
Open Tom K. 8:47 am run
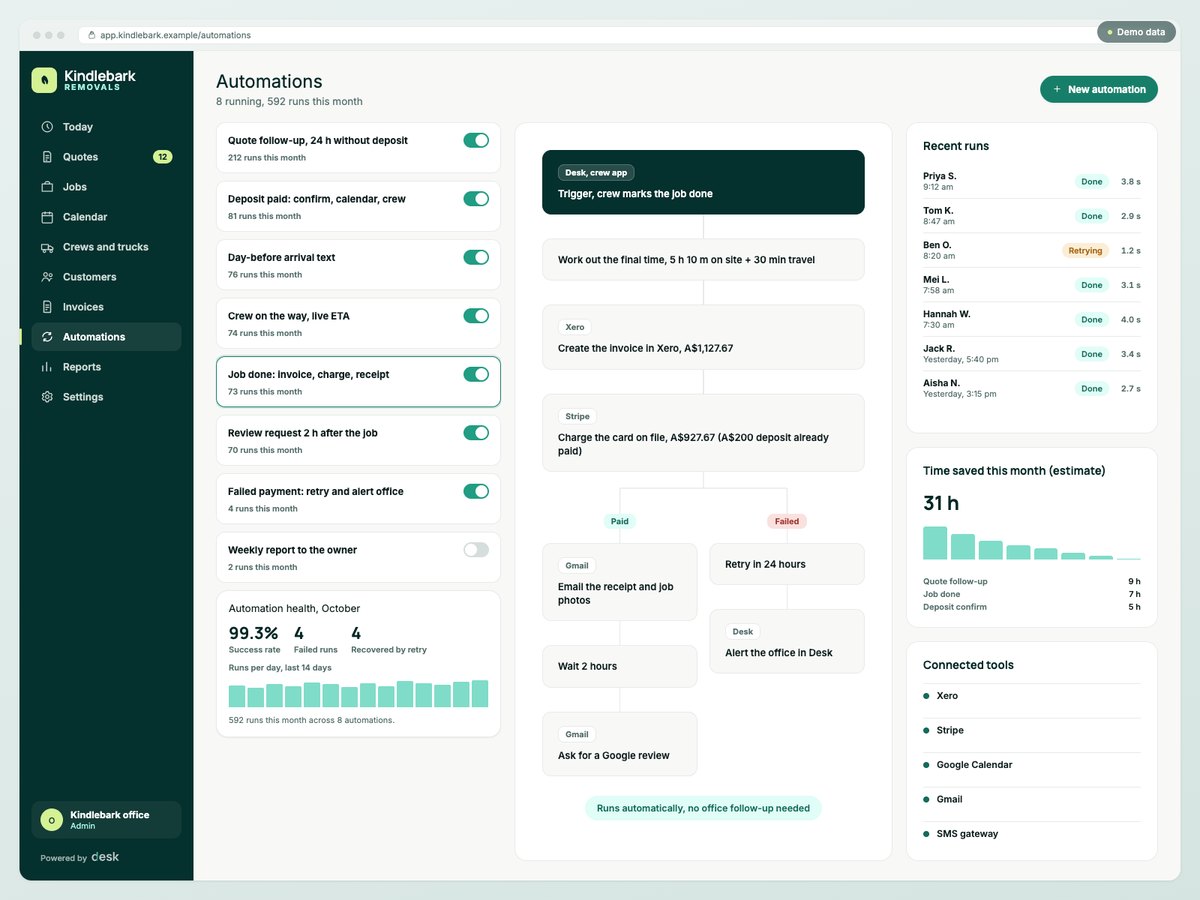1031,216
